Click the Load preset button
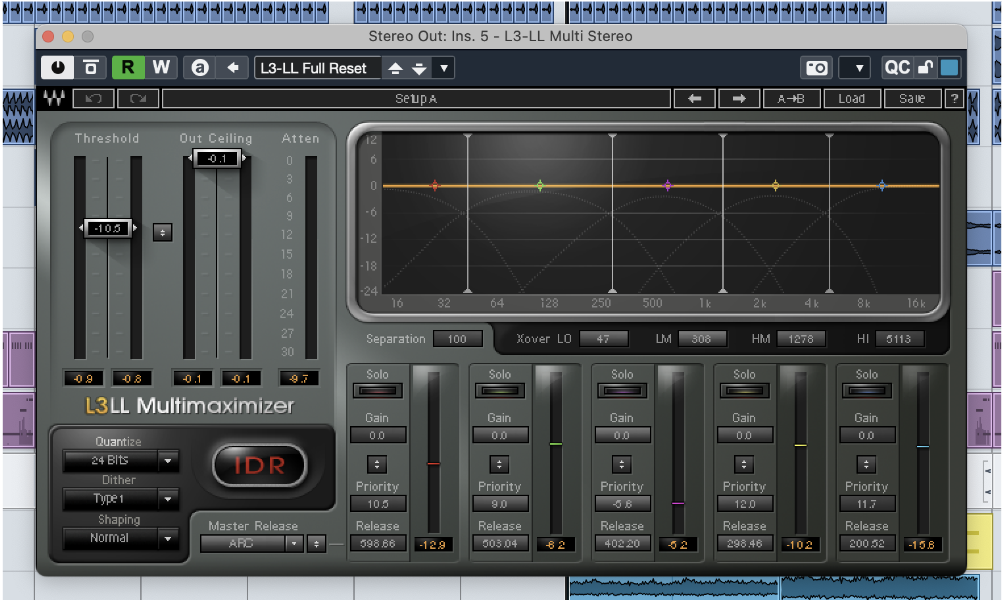The width and height of the screenshot is (1003, 600). (x=851, y=99)
